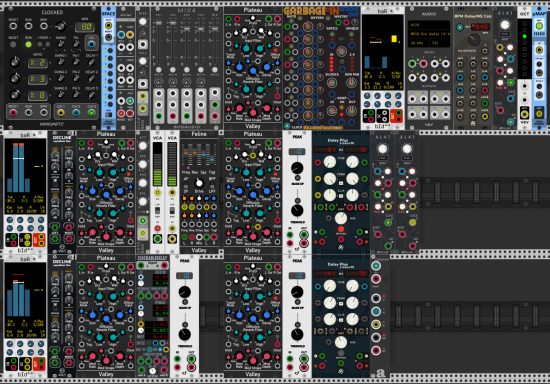Mute the master channel on MIX4
Viewport: 550px width, 384px height.
215,70
